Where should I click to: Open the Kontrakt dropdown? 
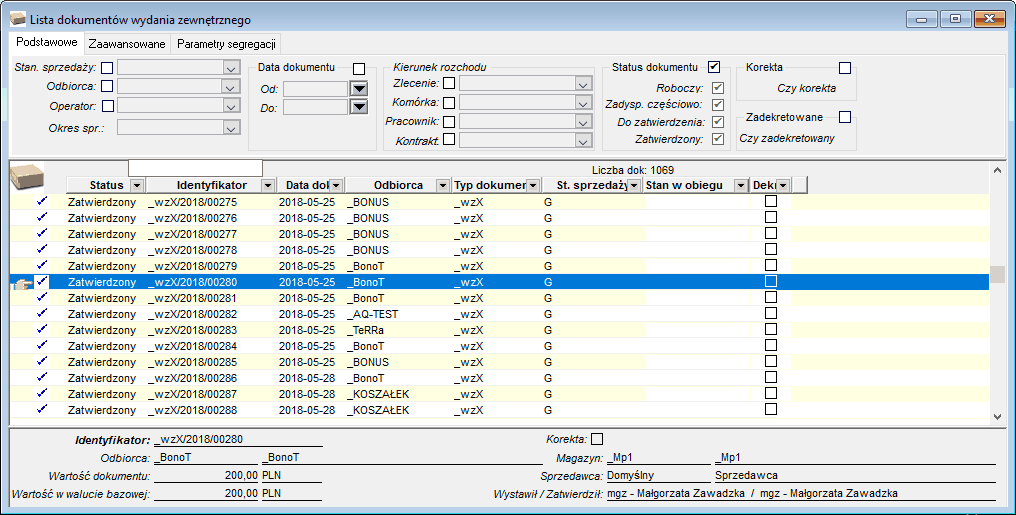(583, 141)
